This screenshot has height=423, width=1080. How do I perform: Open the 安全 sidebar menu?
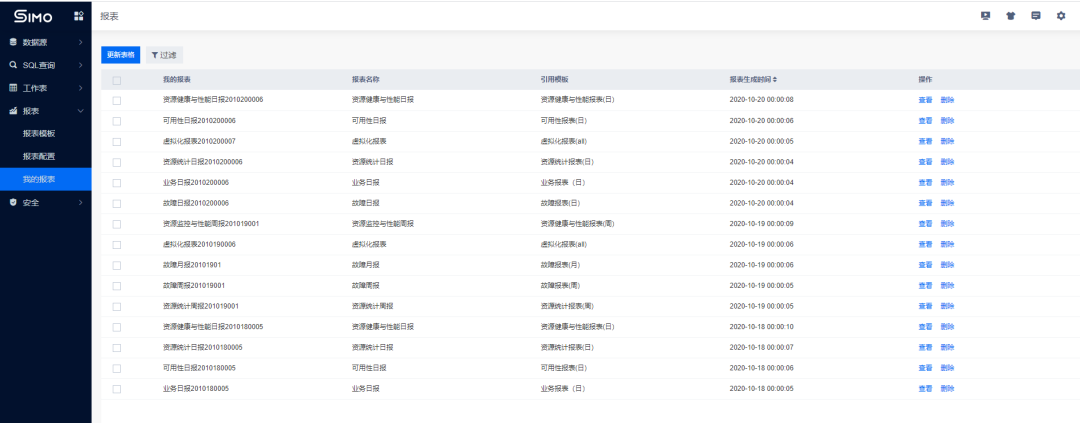click(45, 203)
